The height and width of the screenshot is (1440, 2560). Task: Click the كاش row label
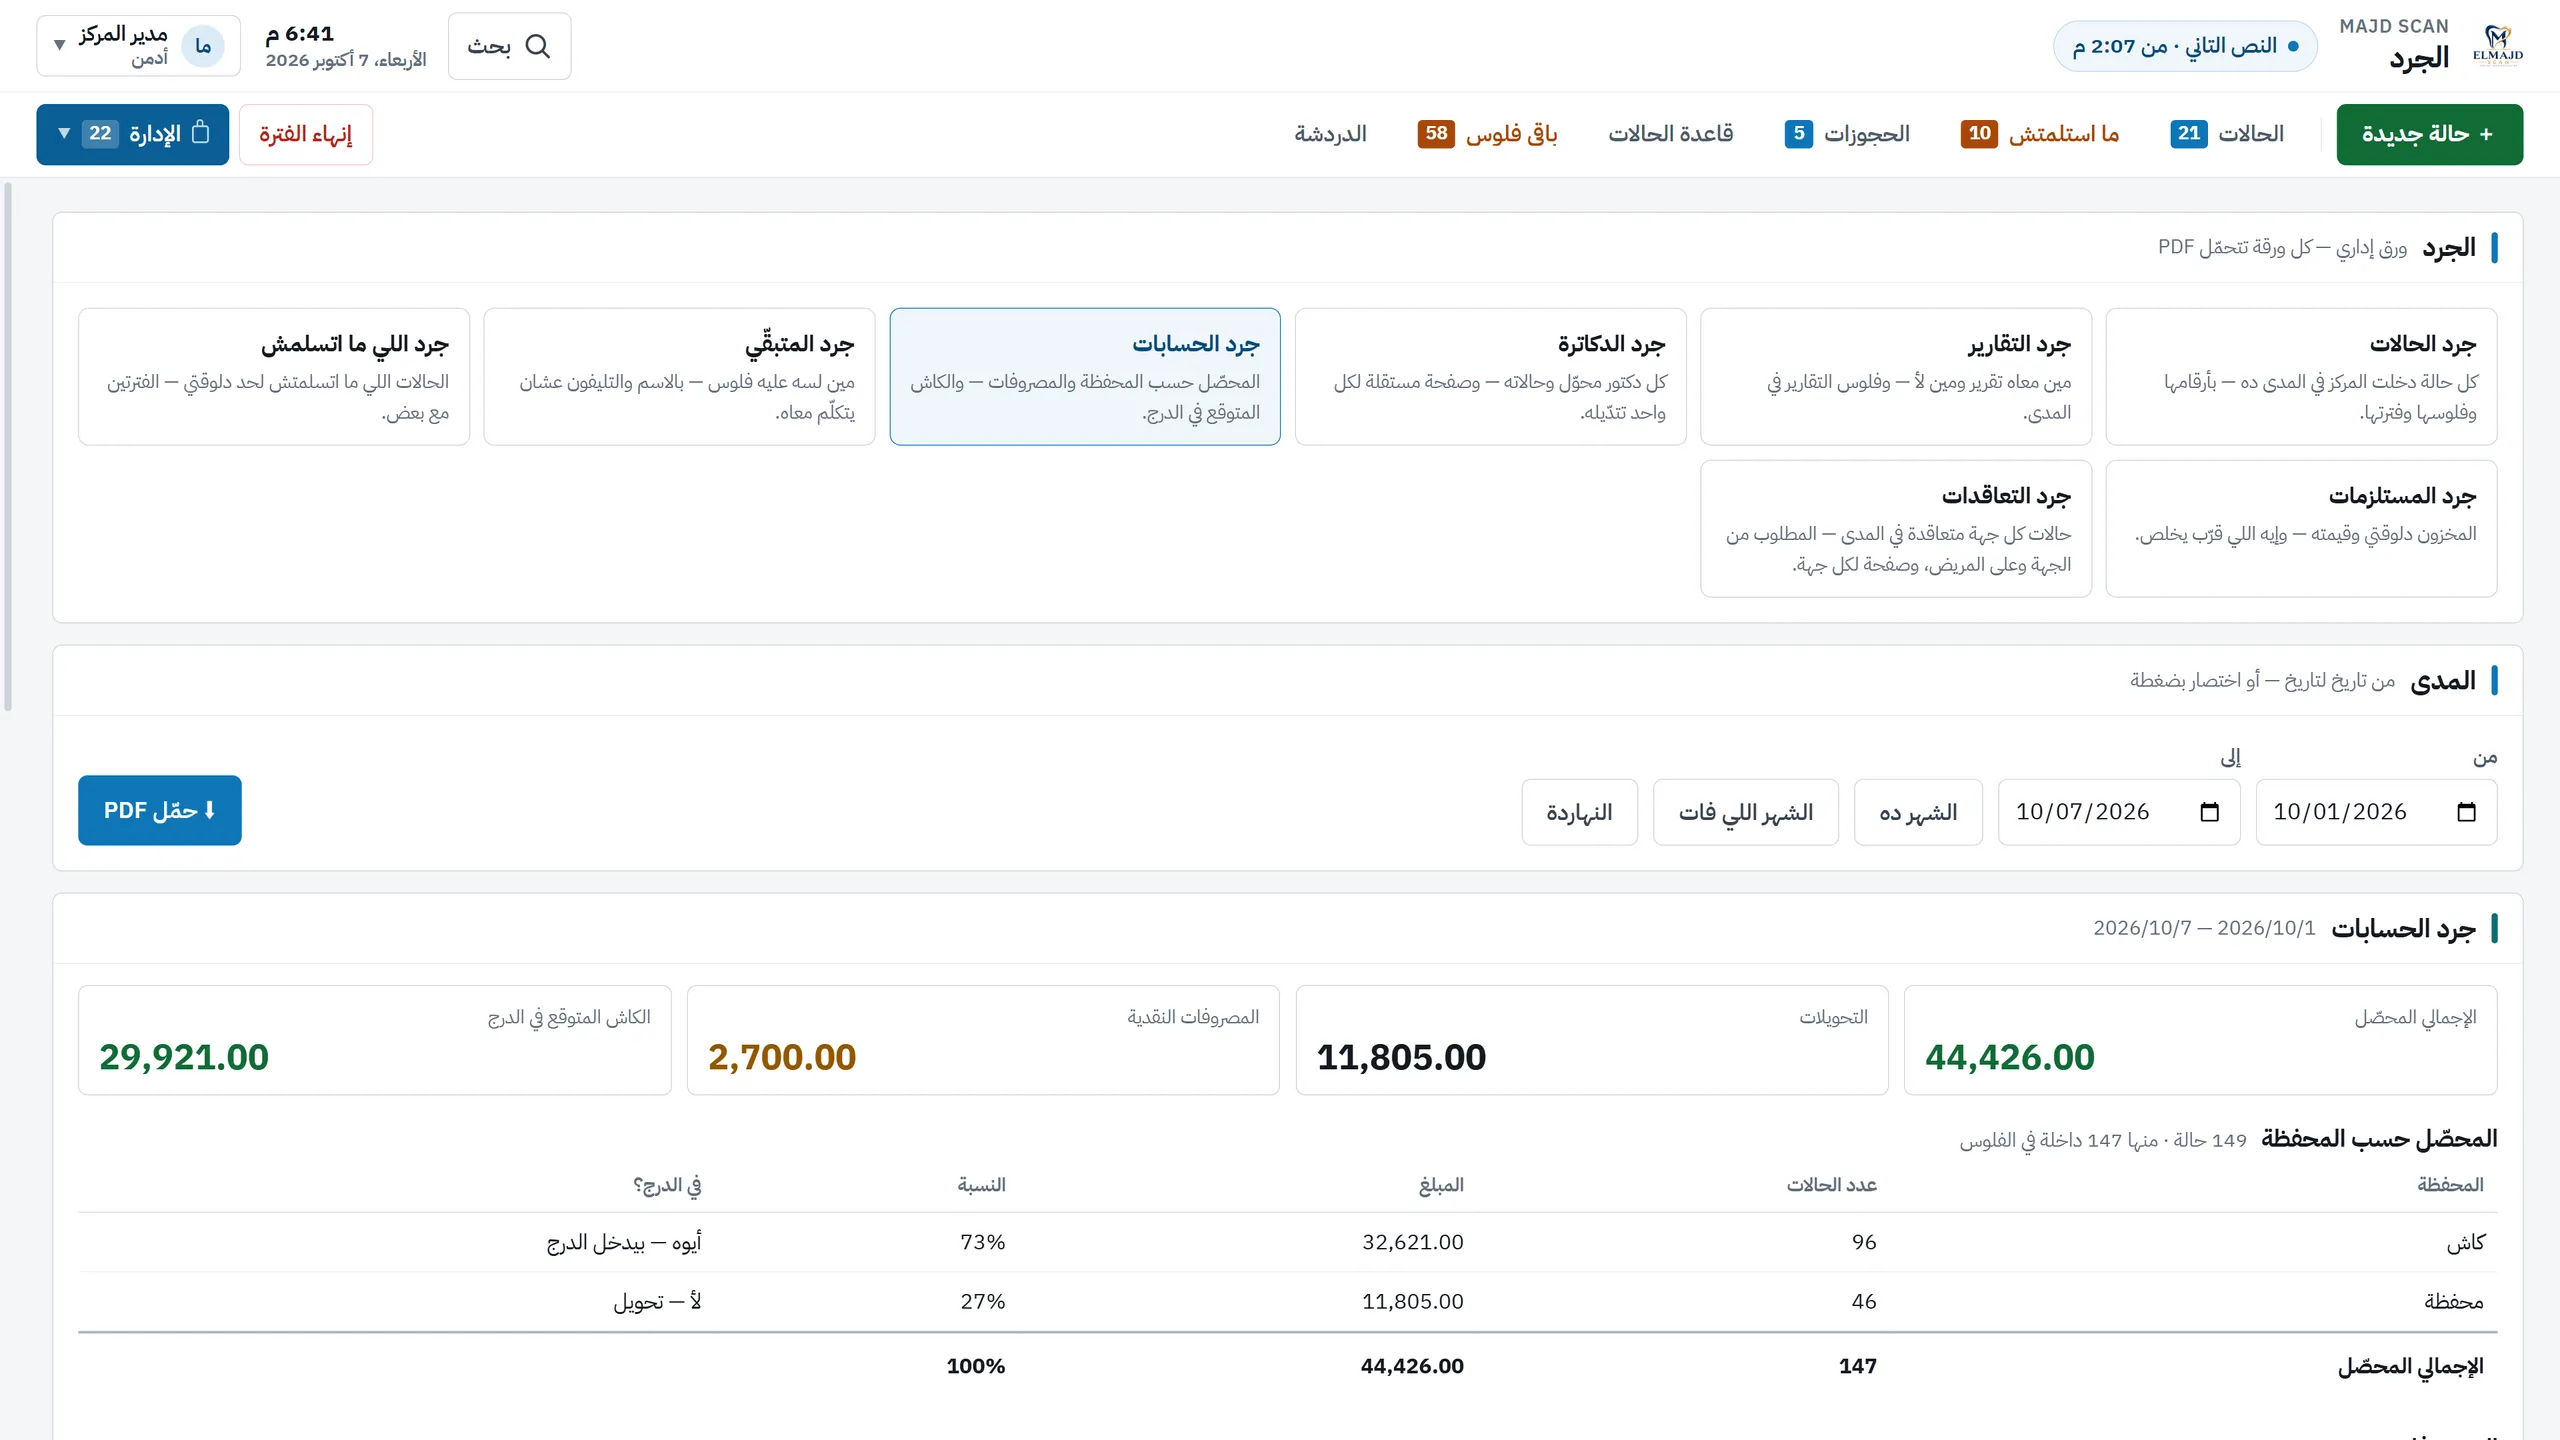click(x=2465, y=1242)
